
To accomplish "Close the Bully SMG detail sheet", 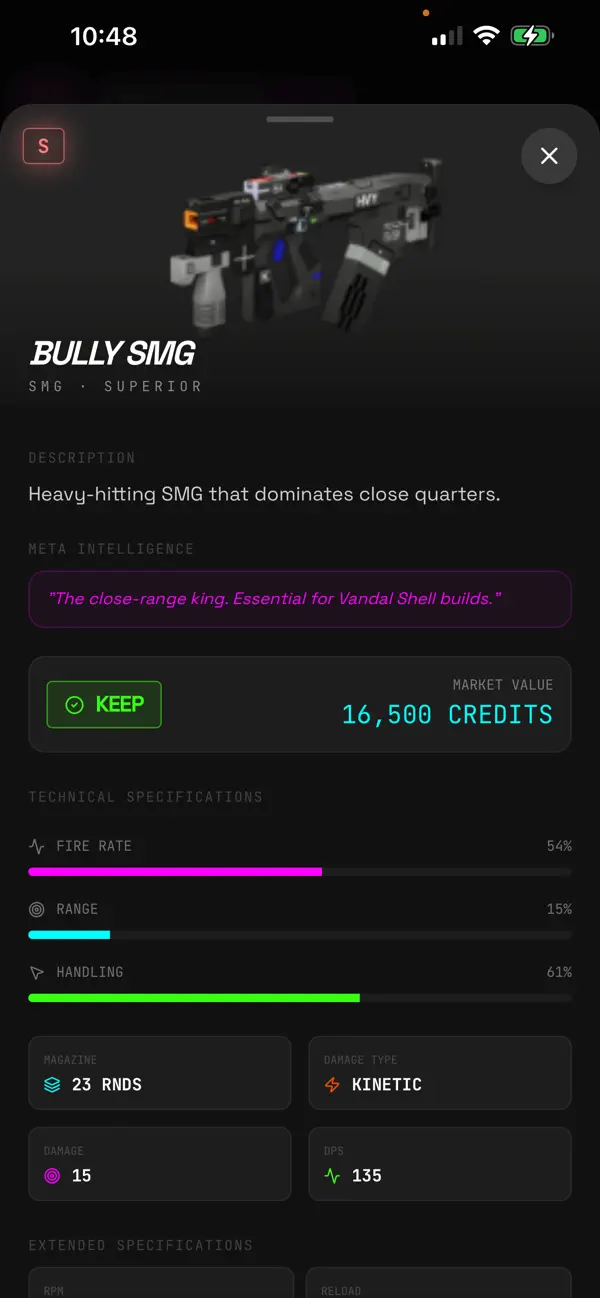I will 549,155.
